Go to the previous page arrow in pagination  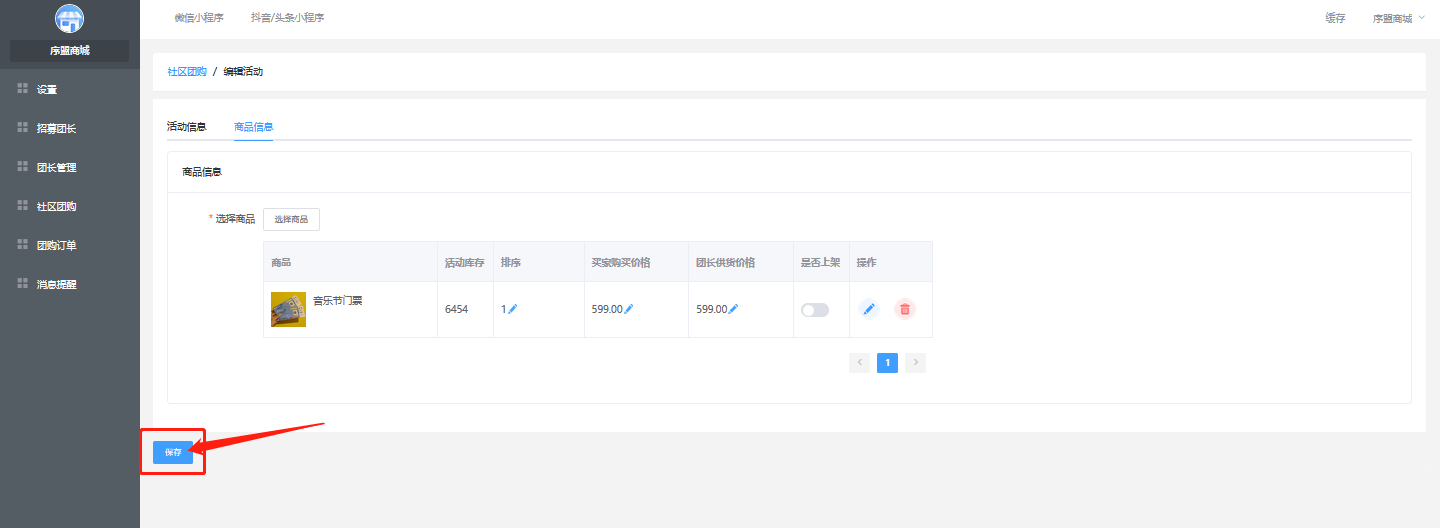[x=859, y=363]
